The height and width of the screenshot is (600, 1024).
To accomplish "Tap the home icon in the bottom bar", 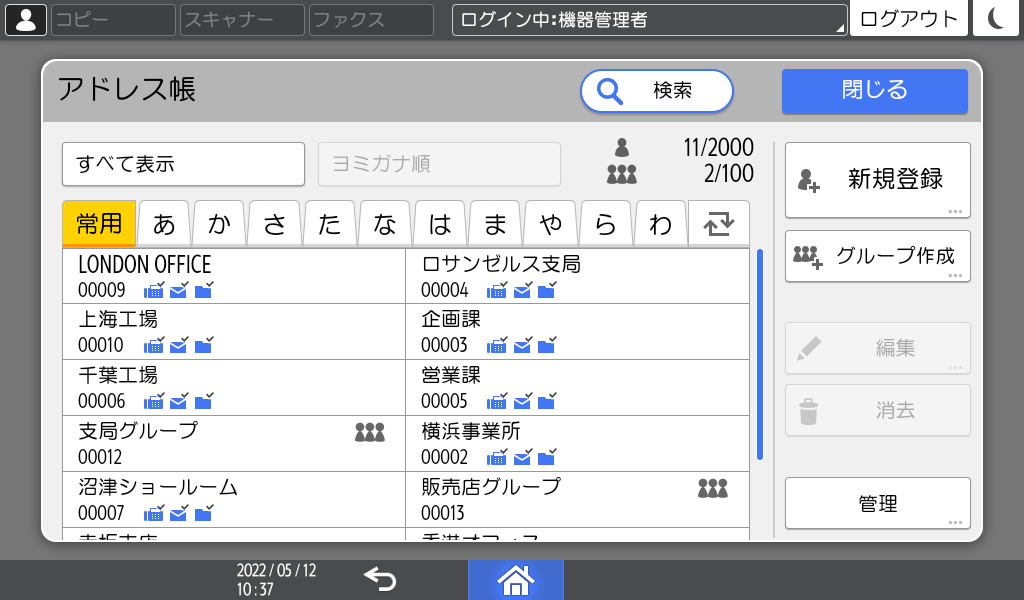I will coord(516,578).
